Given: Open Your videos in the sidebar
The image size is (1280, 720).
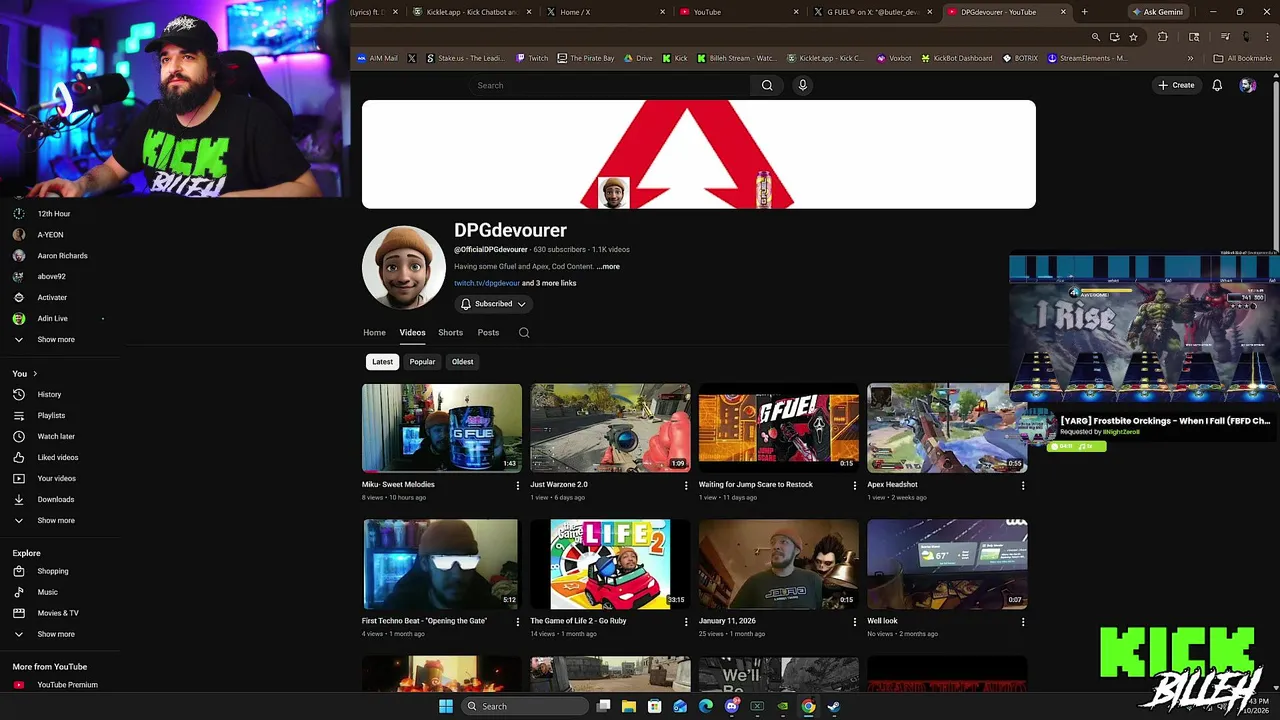Looking at the screenshot, I should click(56, 479).
